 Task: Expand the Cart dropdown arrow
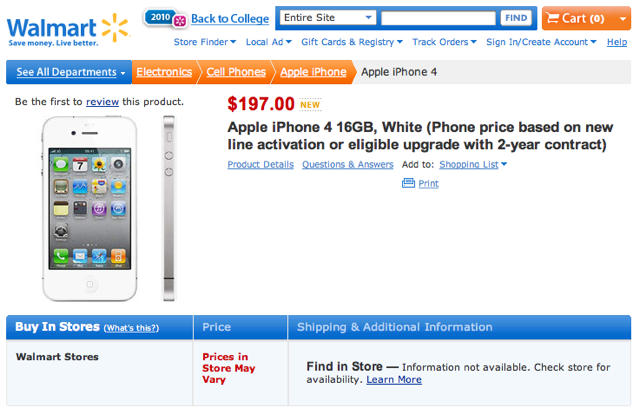[x=623, y=18]
